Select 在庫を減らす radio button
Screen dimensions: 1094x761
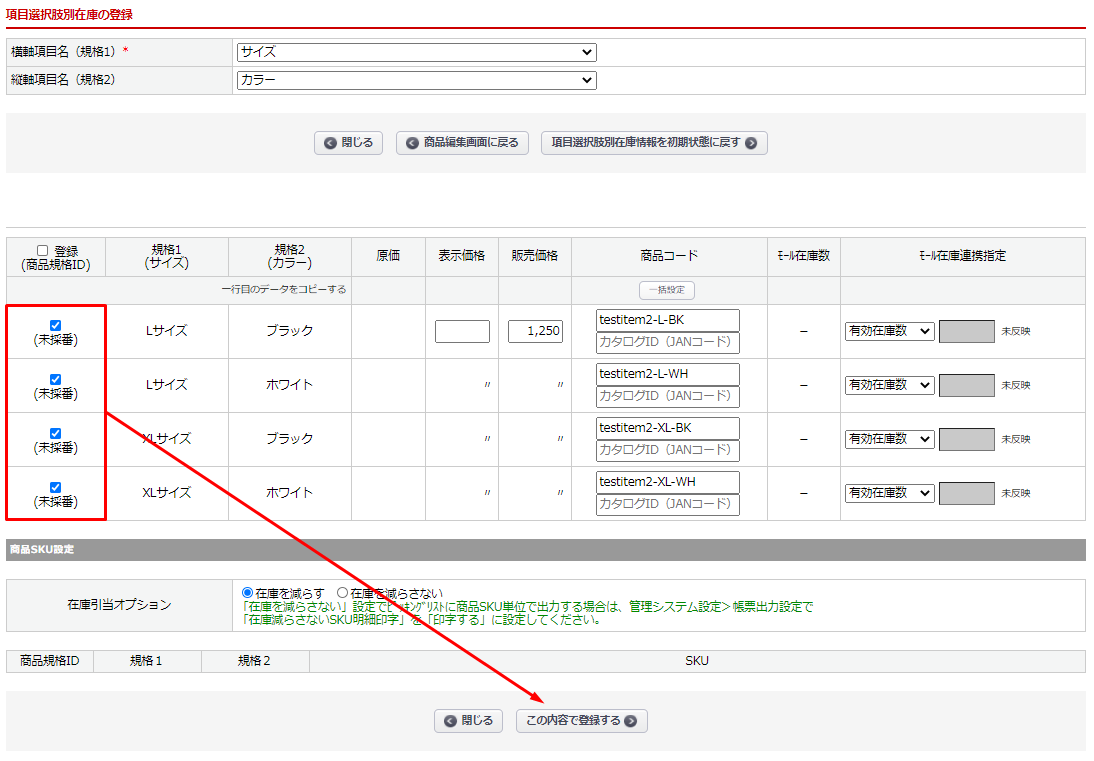pos(248,593)
